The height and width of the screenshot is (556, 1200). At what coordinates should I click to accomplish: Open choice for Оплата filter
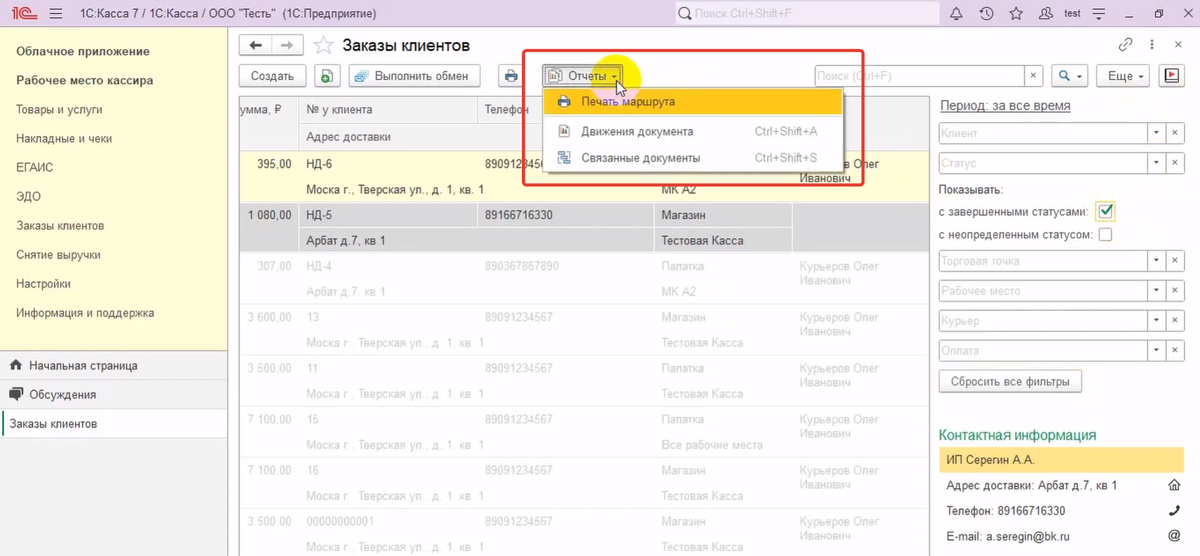pyautogui.click(x=1156, y=351)
